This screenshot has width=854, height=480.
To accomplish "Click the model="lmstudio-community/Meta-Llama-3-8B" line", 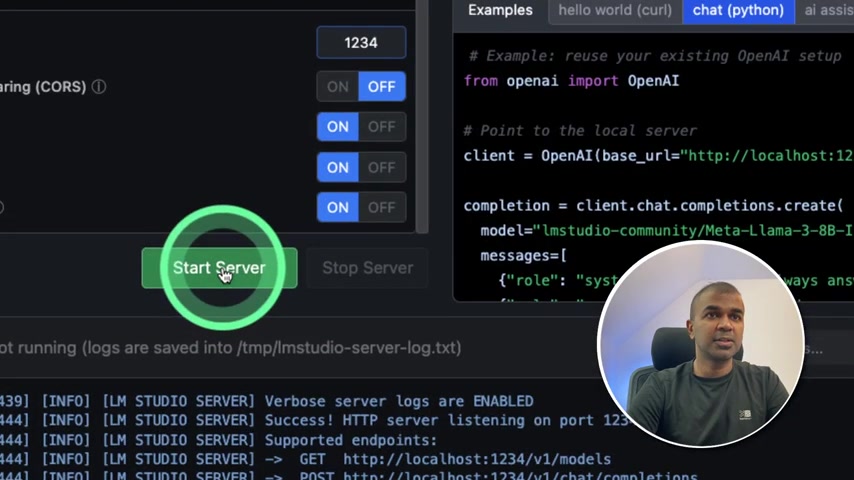I will 667,231.
